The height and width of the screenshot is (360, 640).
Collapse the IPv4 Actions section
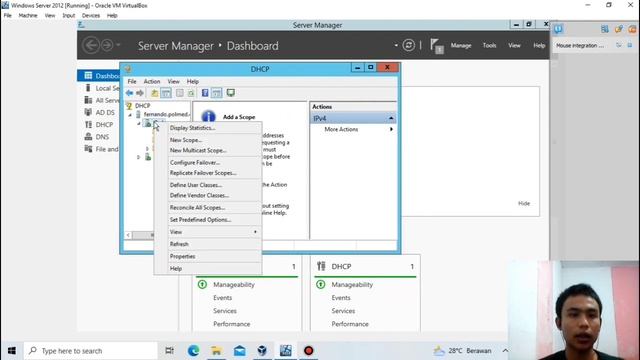(x=391, y=118)
